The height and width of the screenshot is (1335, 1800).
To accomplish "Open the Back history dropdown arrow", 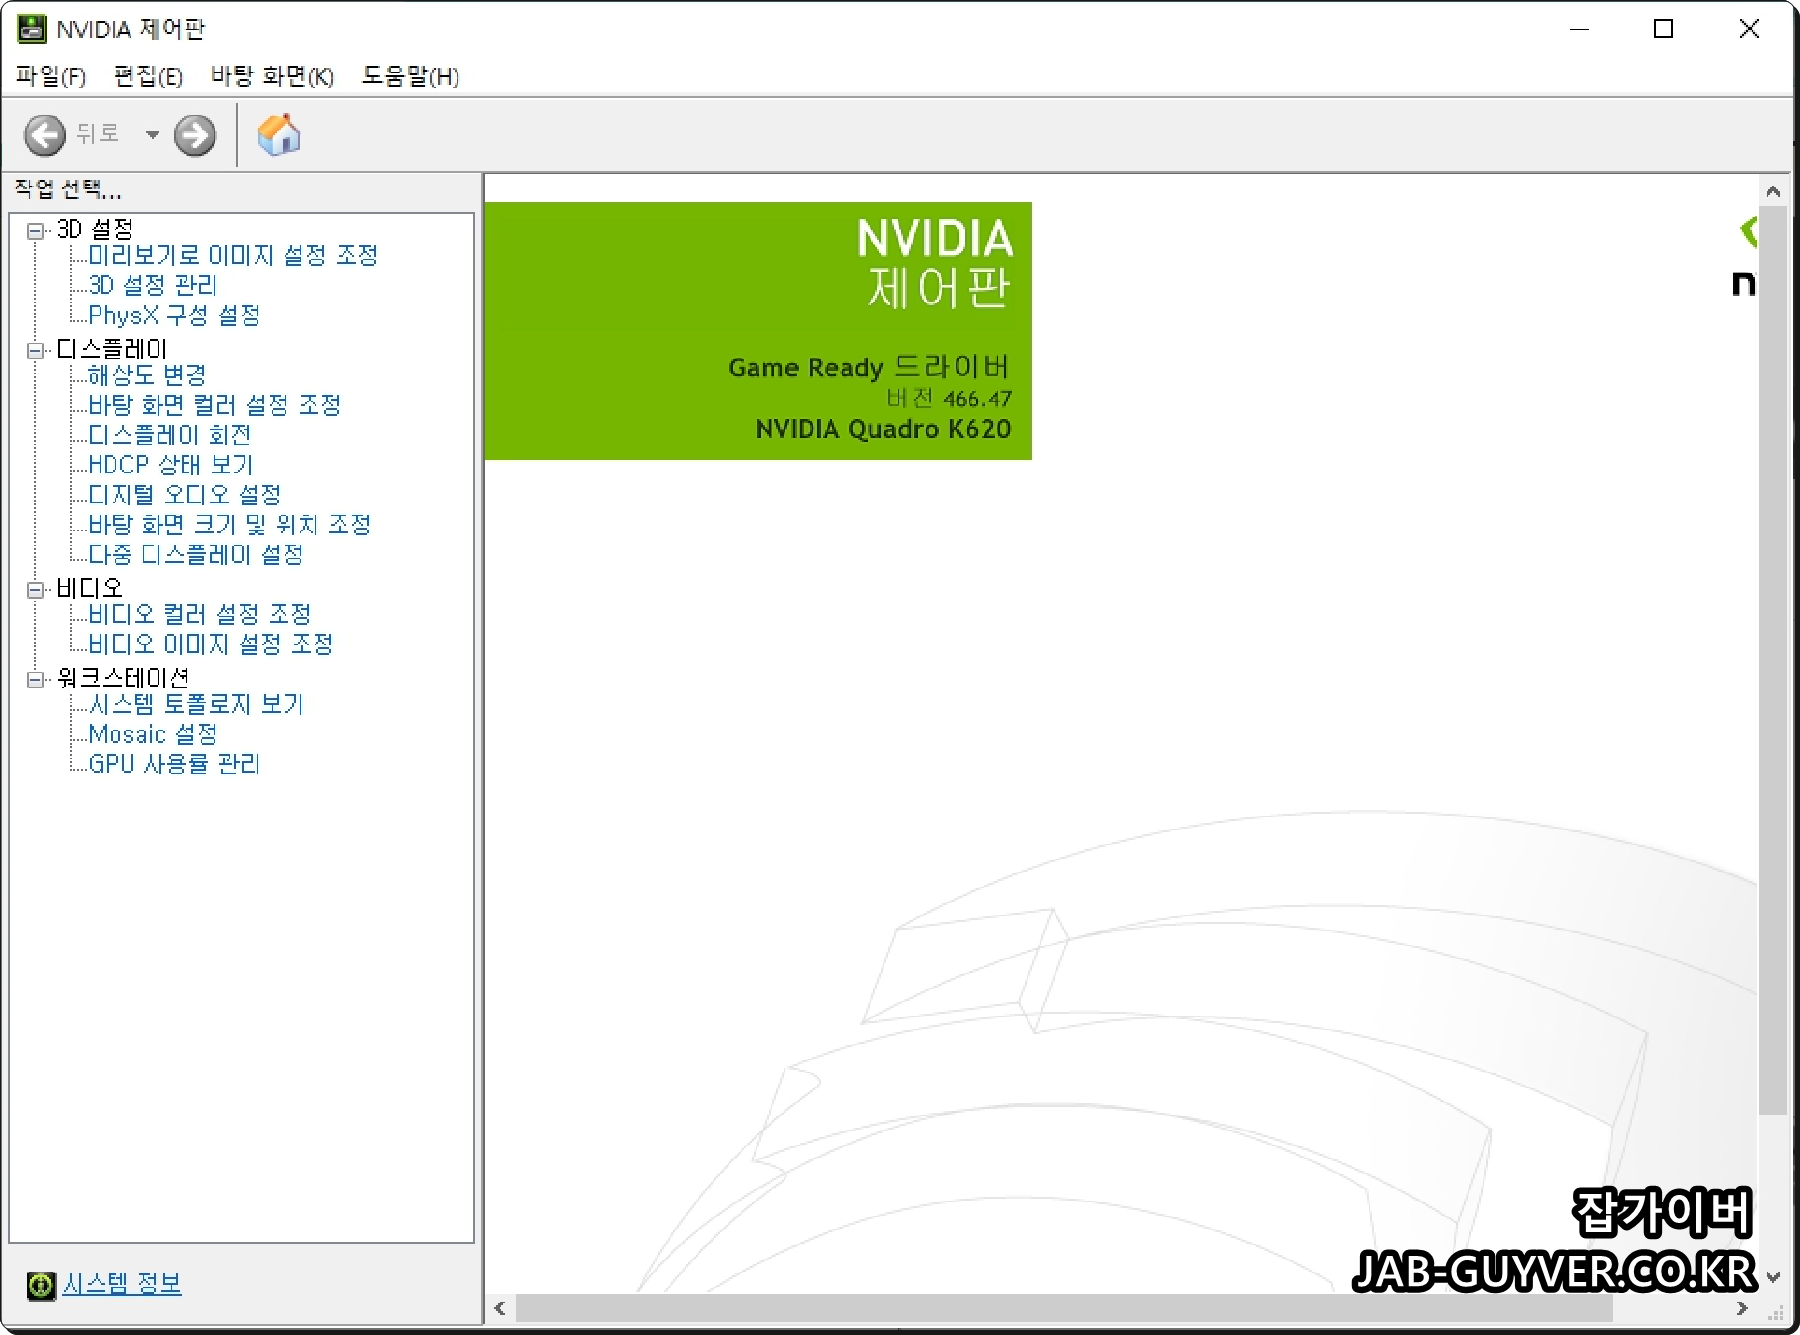I will tap(152, 135).
